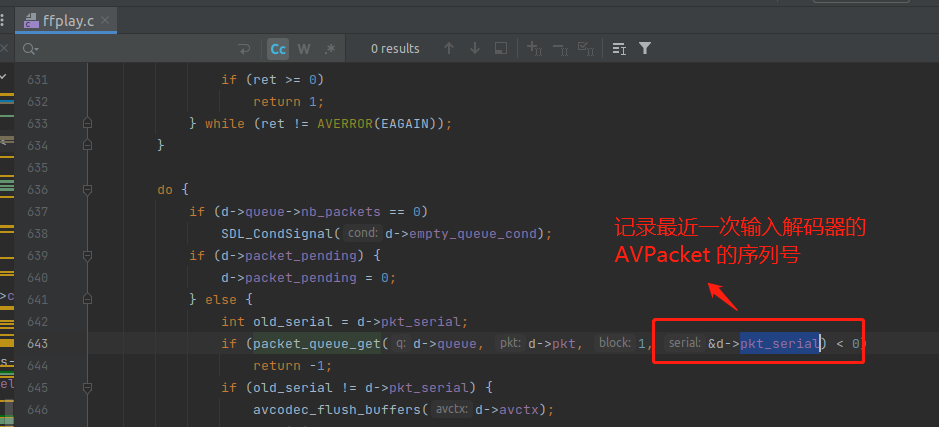Image resolution: width=939 pixels, height=427 pixels.
Task: Close the ffplay.c tab
Action: (106, 19)
